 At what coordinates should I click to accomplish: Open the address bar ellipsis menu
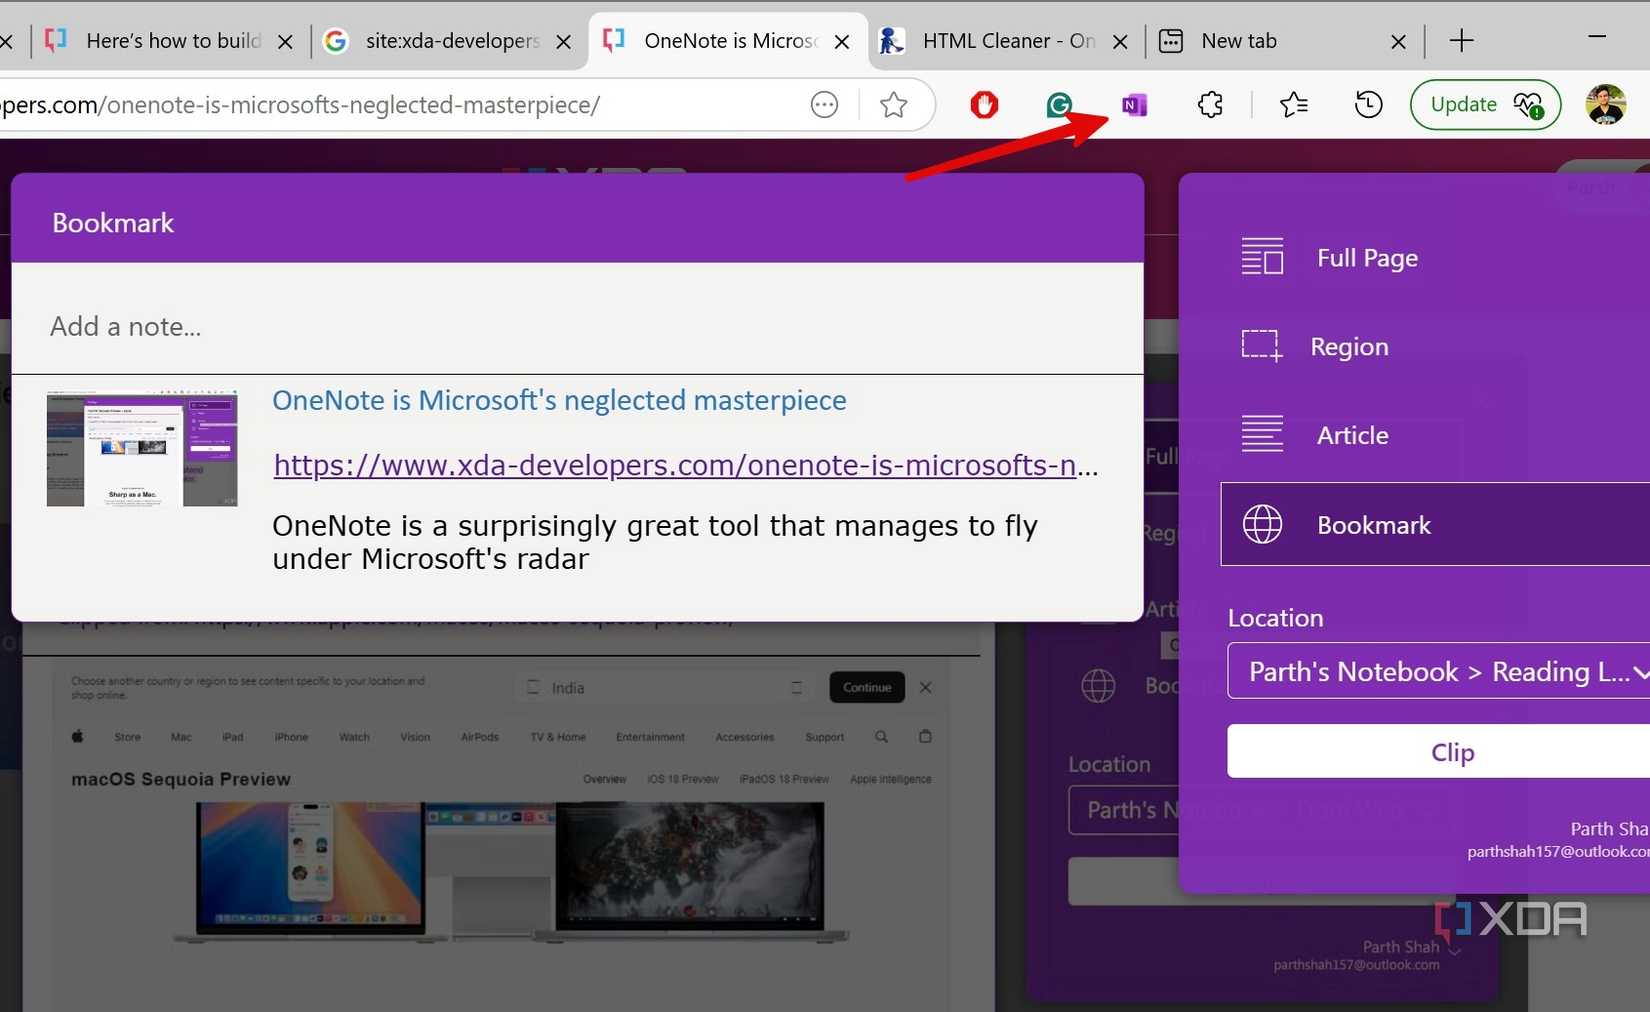(x=823, y=104)
